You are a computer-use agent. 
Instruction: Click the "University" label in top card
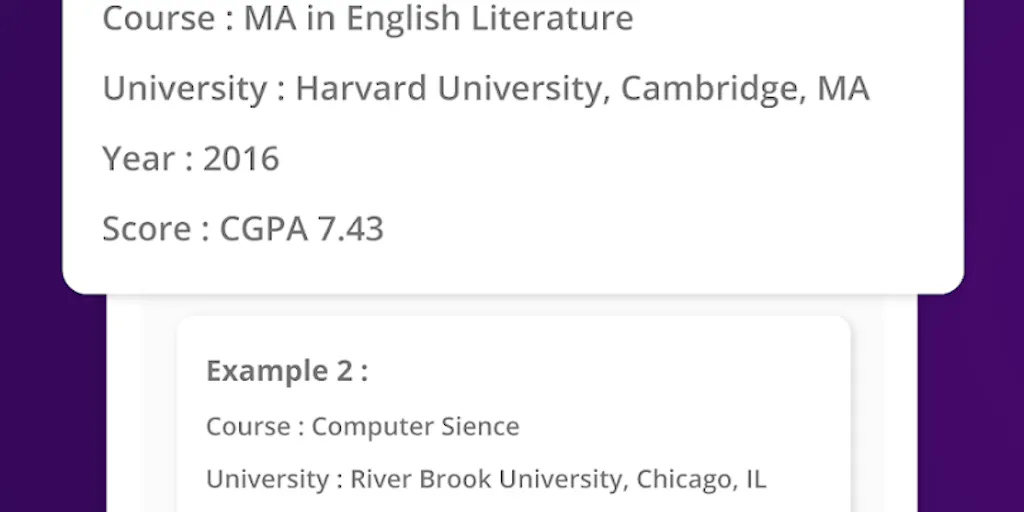tap(185, 89)
